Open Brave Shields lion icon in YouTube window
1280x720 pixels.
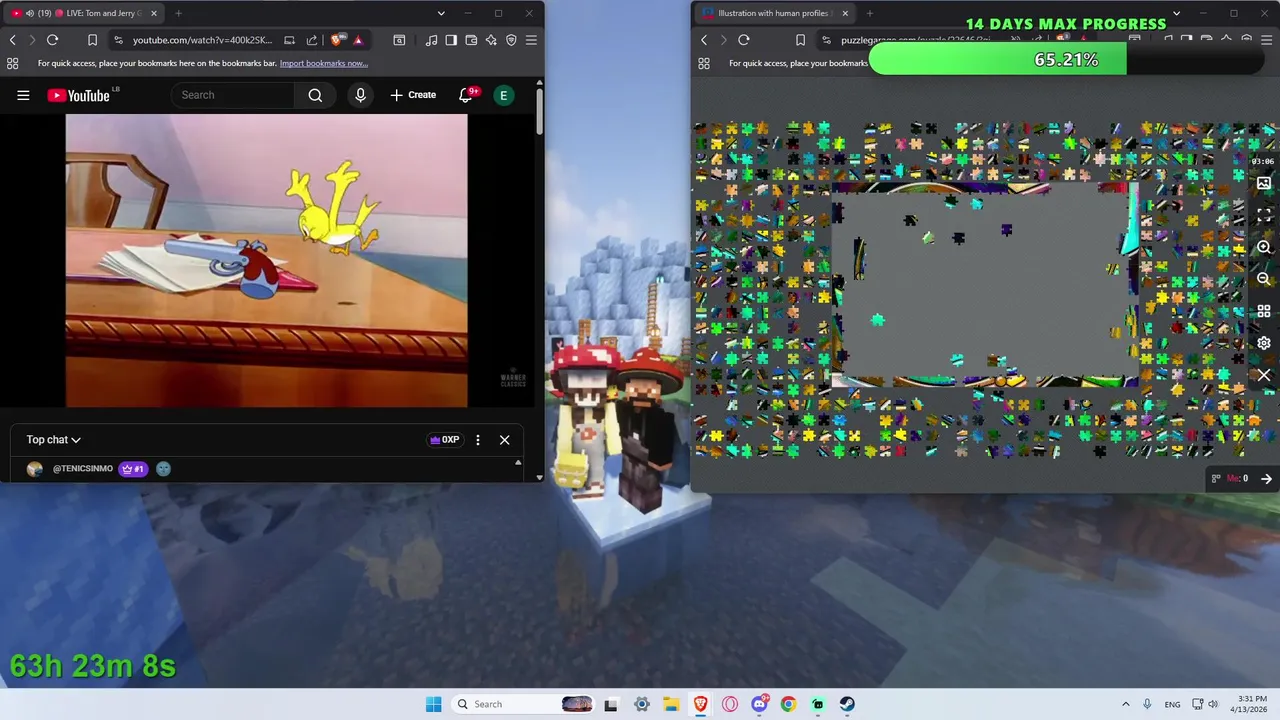(x=337, y=40)
